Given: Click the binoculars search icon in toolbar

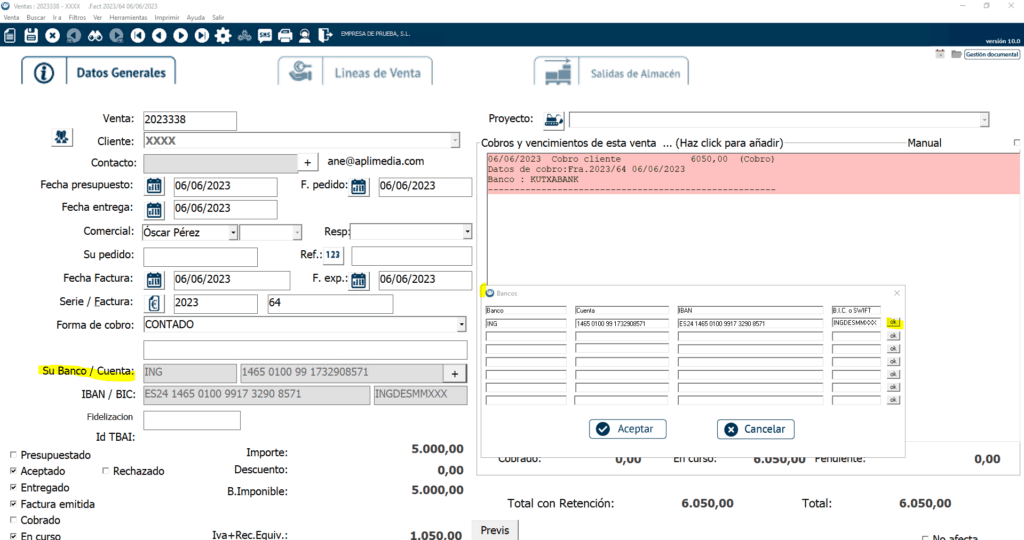Looking at the screenshot, I should click(x=95, y=36).
